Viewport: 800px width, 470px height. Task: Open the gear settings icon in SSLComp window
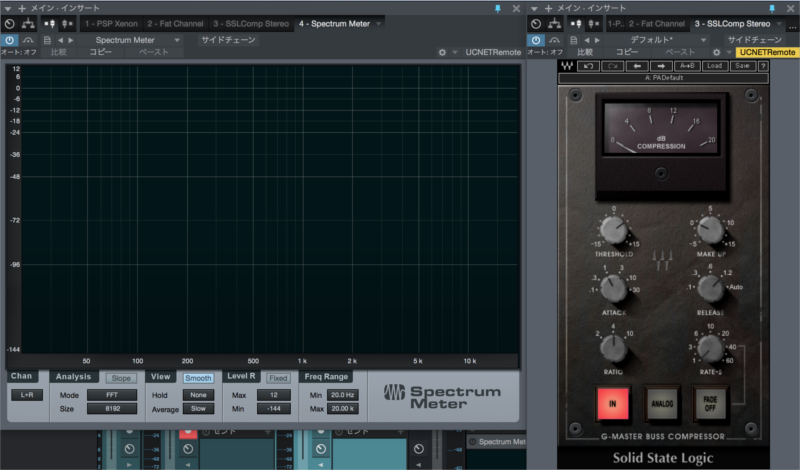point(716,52)
